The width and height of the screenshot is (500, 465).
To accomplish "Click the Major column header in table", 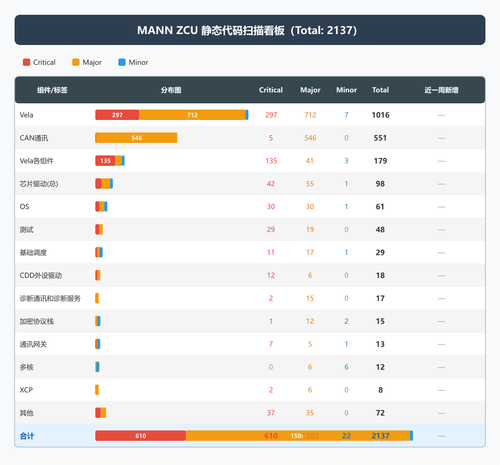I will tap(310, 90).
